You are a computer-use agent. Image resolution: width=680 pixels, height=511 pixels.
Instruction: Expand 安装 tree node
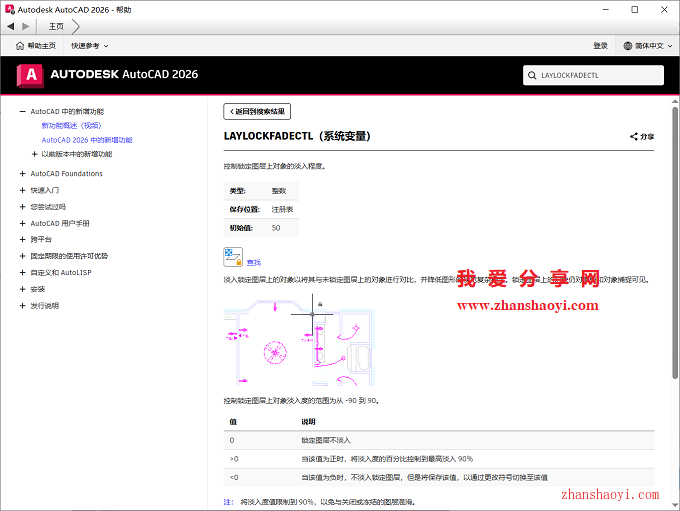(x=23, y=289)
